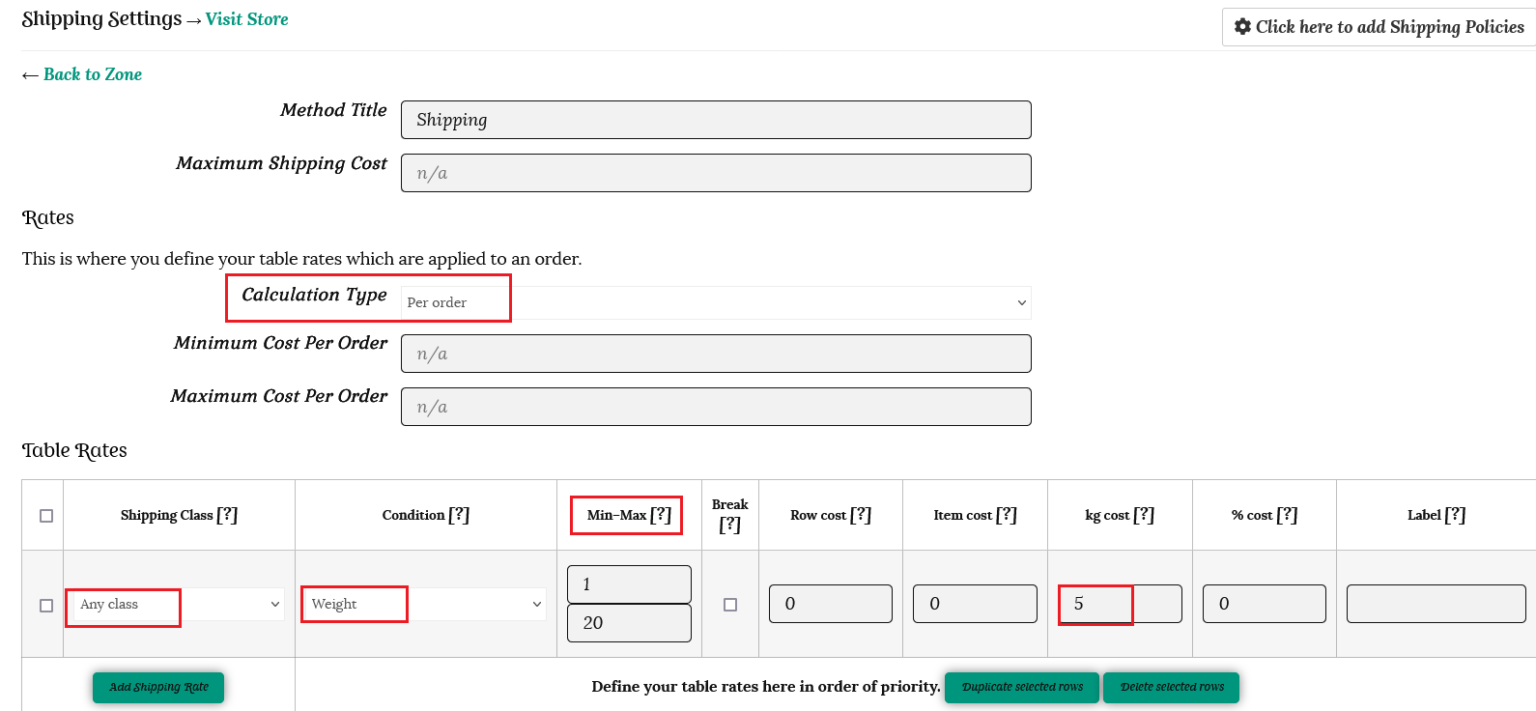Open the Calculation Type dropdown
The image size is (1536, 711).
[715, 302]
